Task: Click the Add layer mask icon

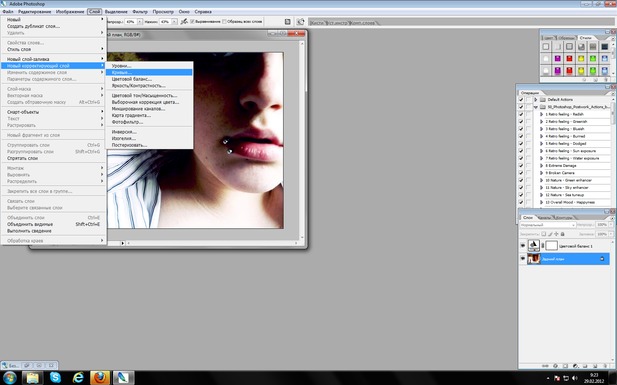Action: point(565,366)
